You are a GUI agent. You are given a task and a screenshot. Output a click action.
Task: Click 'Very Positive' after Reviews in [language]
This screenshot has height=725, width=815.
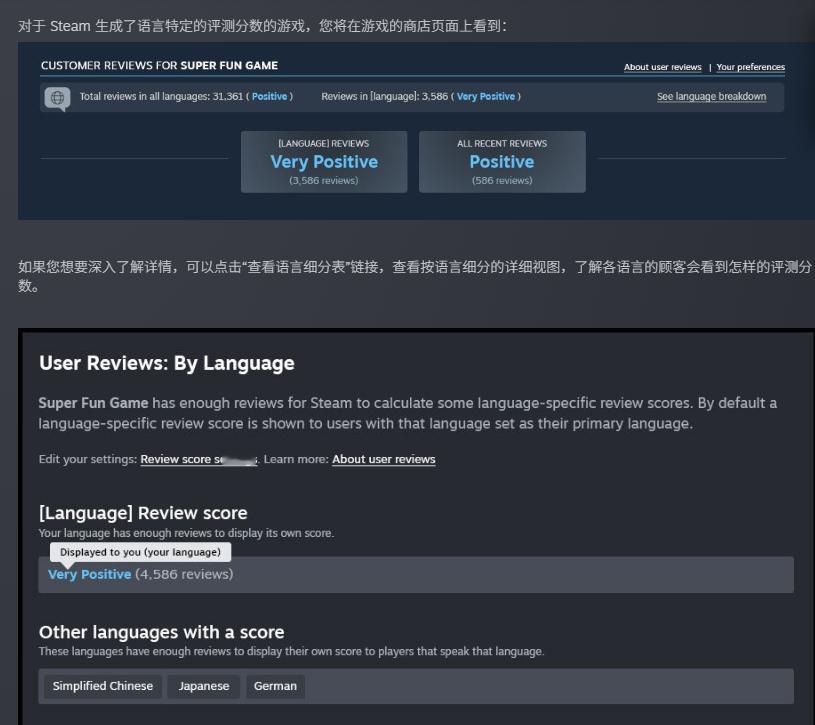coord(485,97)
